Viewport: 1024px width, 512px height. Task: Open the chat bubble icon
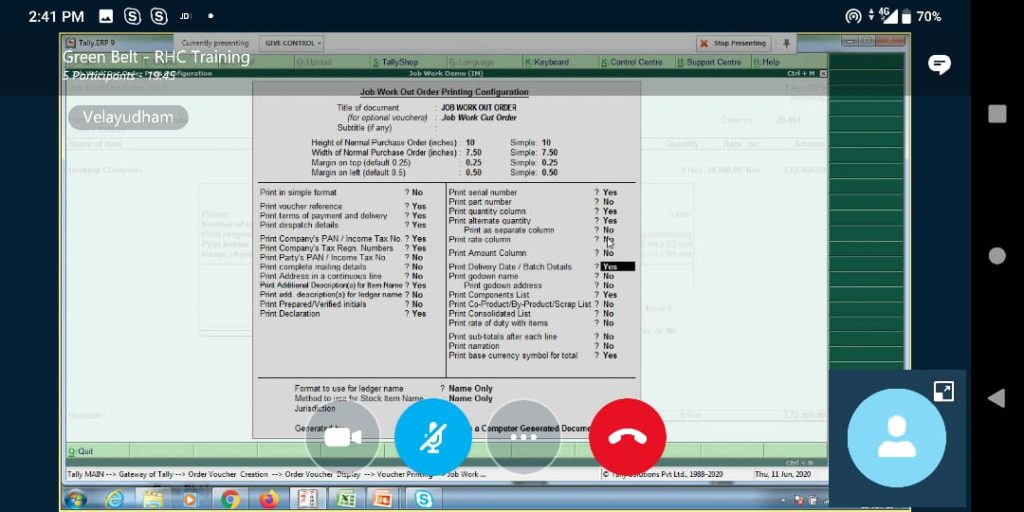[x=939, y=64]
